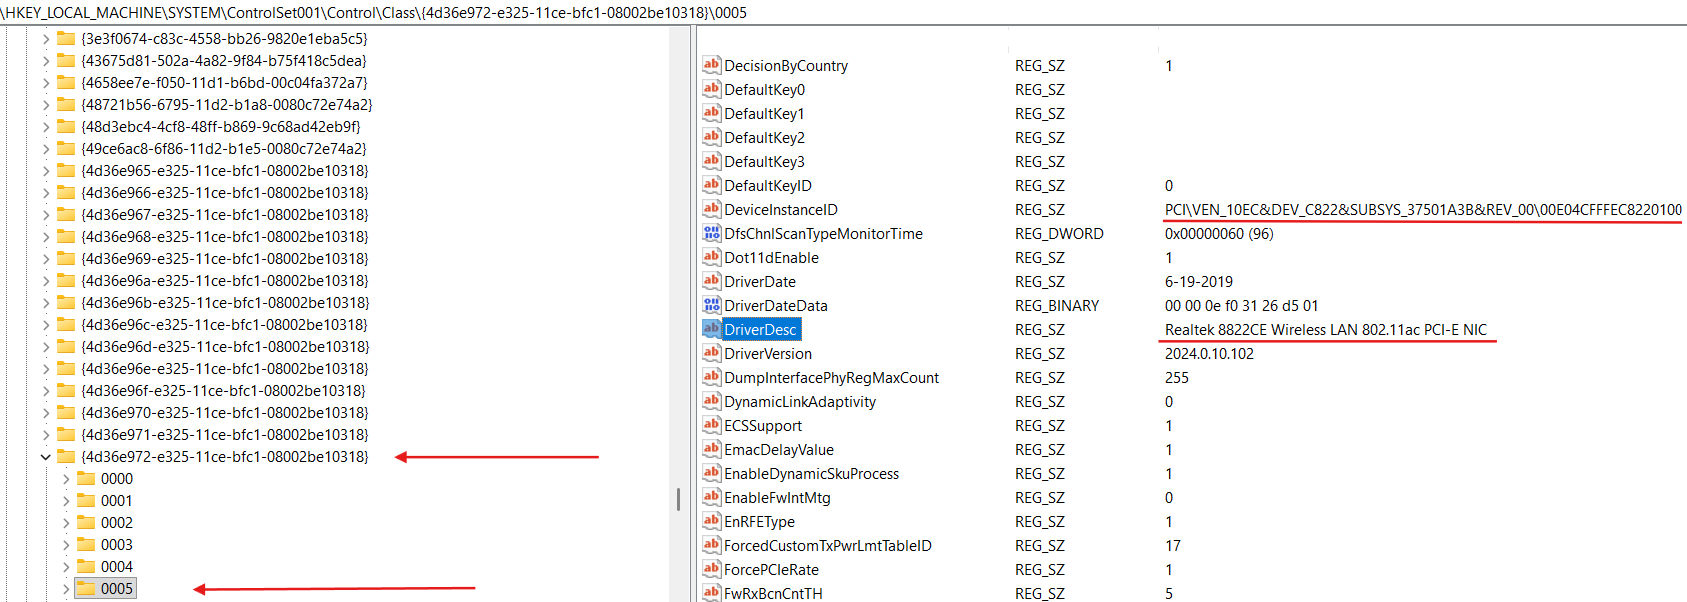Expand the 0003 subkey
Image resolution: width=1687 pixels, height=602 pixels.
66,545
